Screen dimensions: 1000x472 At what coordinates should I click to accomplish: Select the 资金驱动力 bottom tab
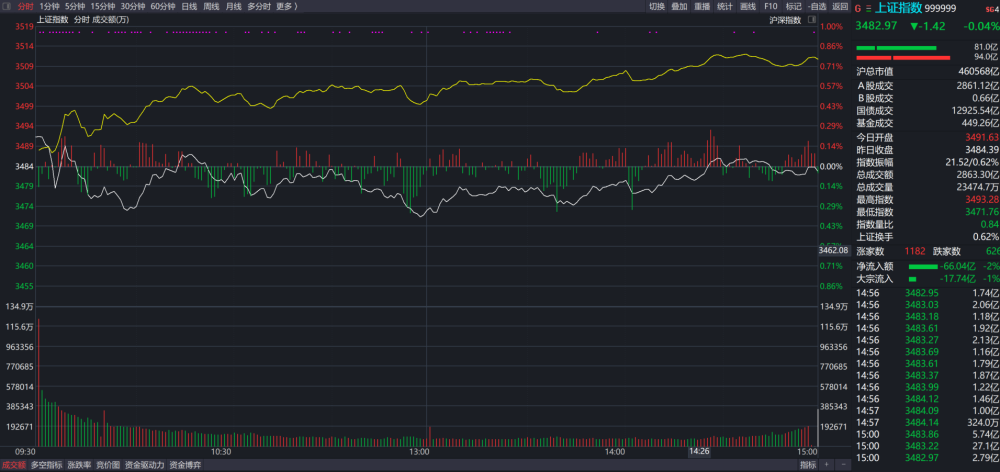click(x=145, y=465)
